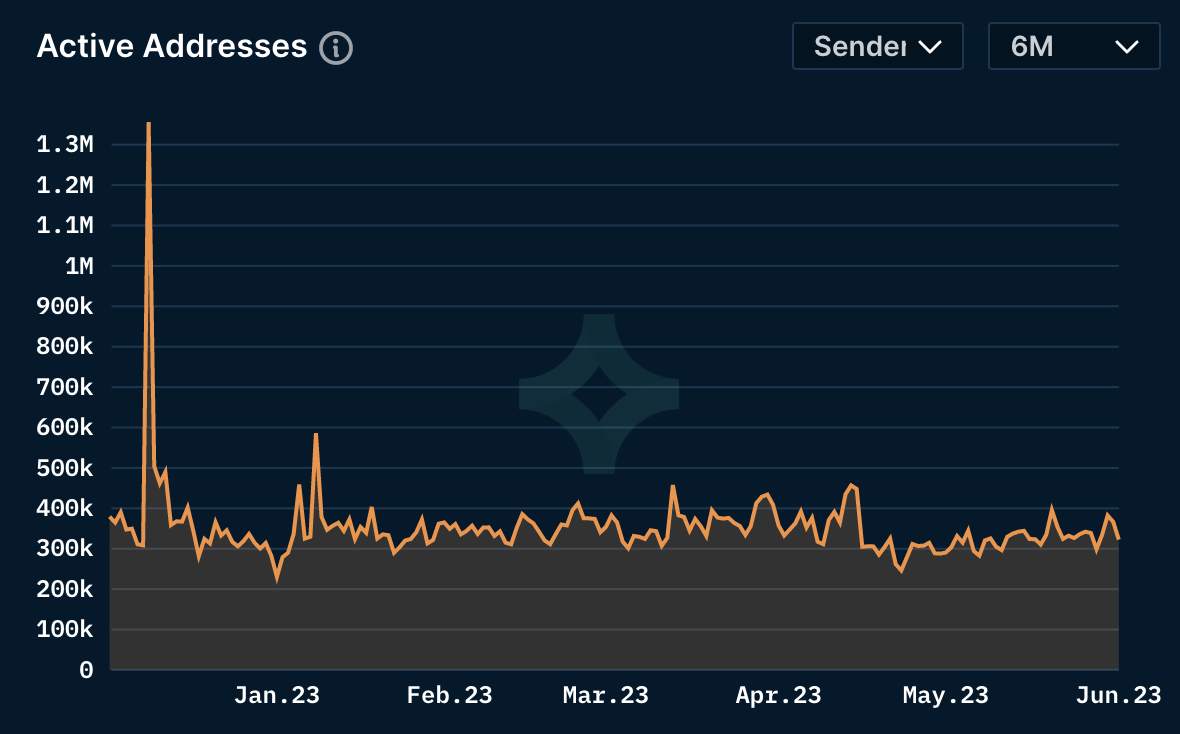Click the 400k y-axis label
Screen dimensions: 1180x734
[65, 508]
